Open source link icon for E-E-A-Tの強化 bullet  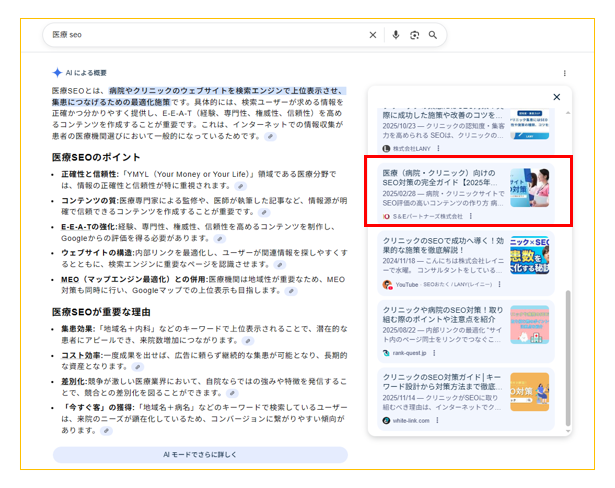click(220, 239)
